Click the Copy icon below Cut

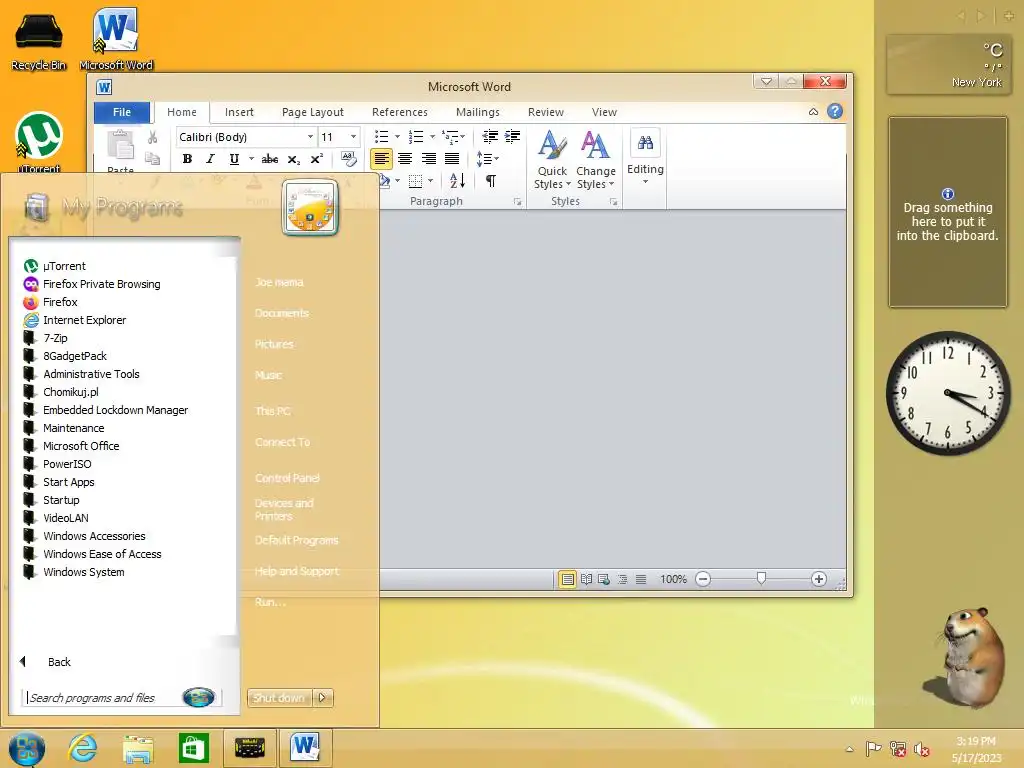pyautogui.click(x=153, y=159)
